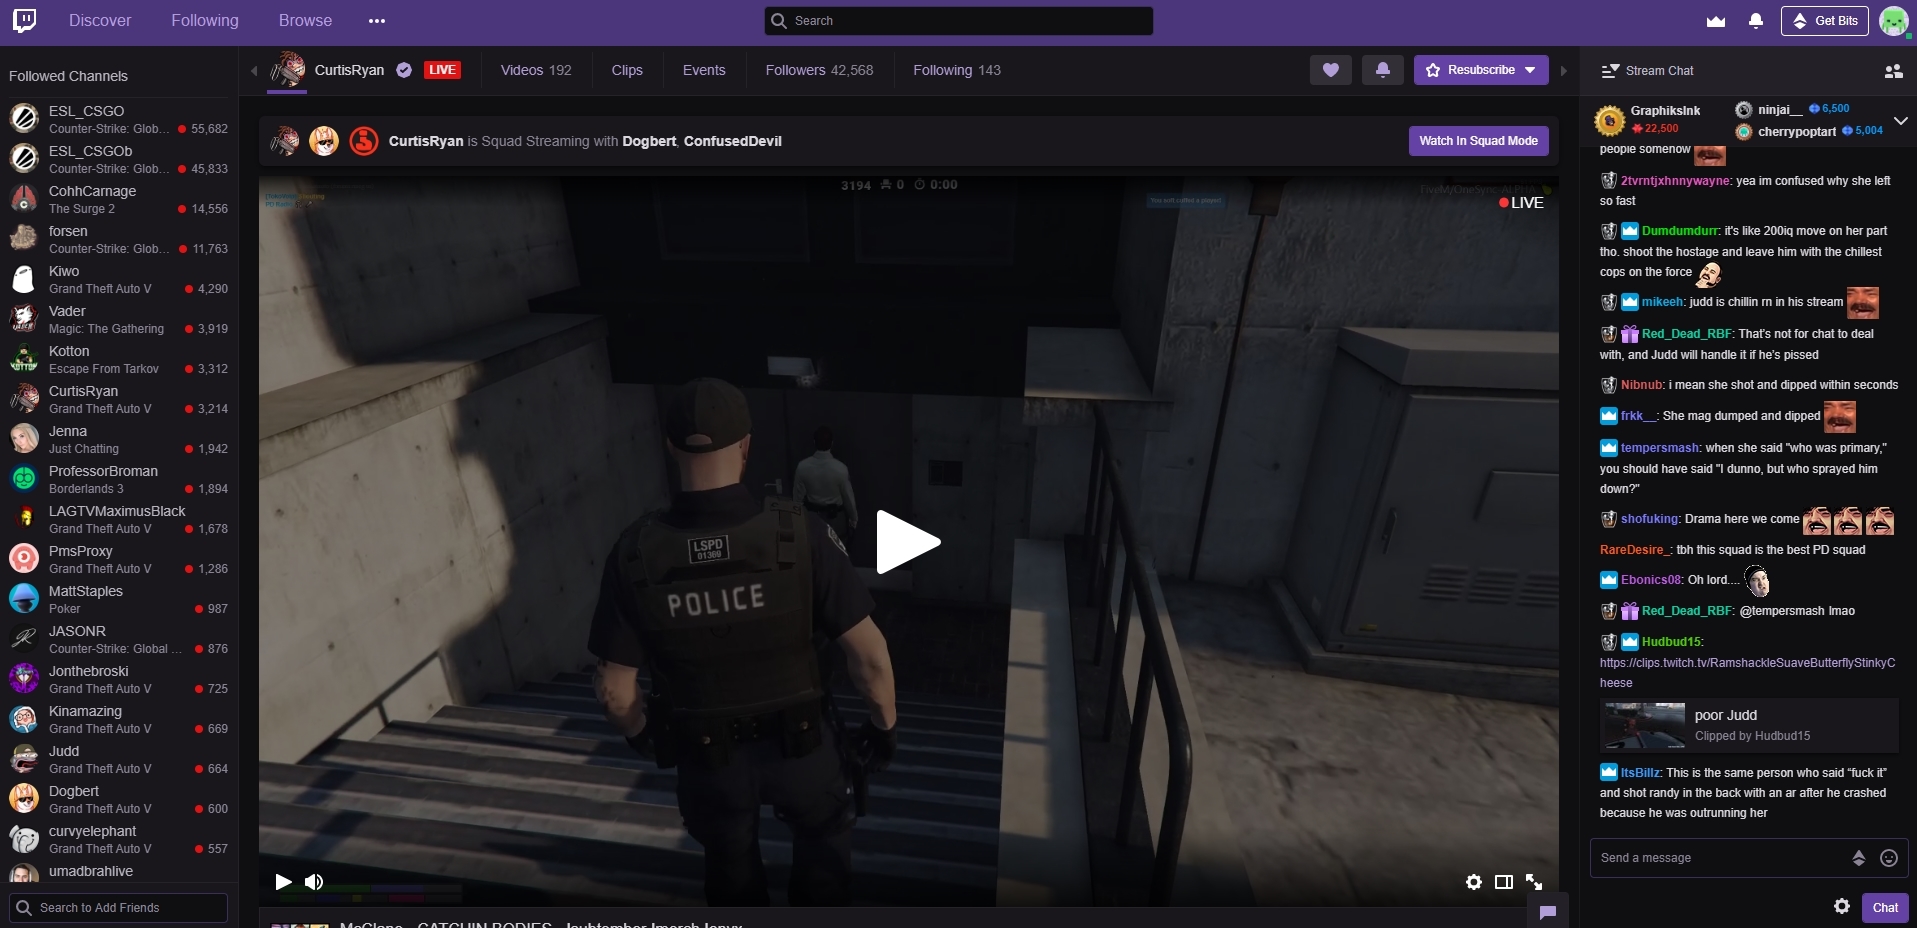Open the chat popout menu icon
Viewport: 1917px width, 928px height.
coord(1610,71)
